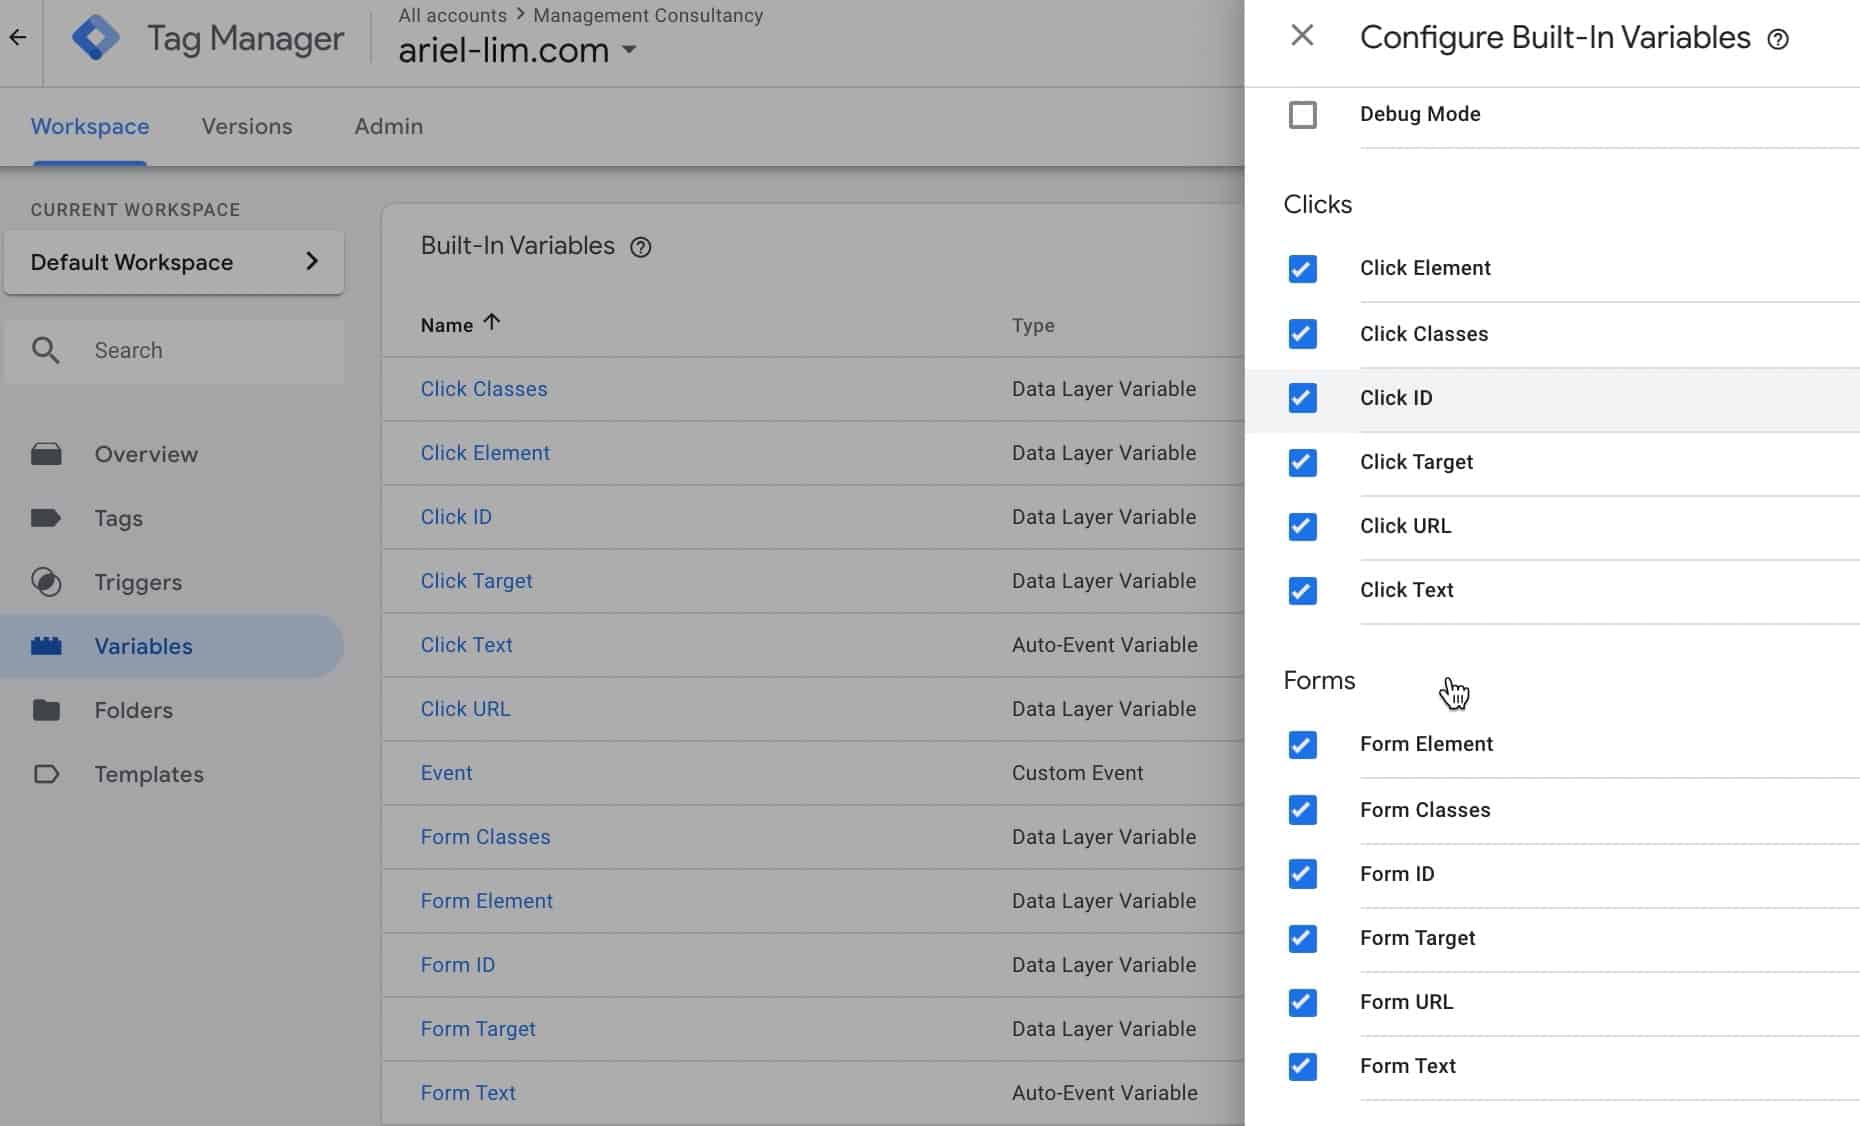Expand the ariel-lim.com container dropdown
Viewport: 1860px width, 1126px height.
coord(629,49)
